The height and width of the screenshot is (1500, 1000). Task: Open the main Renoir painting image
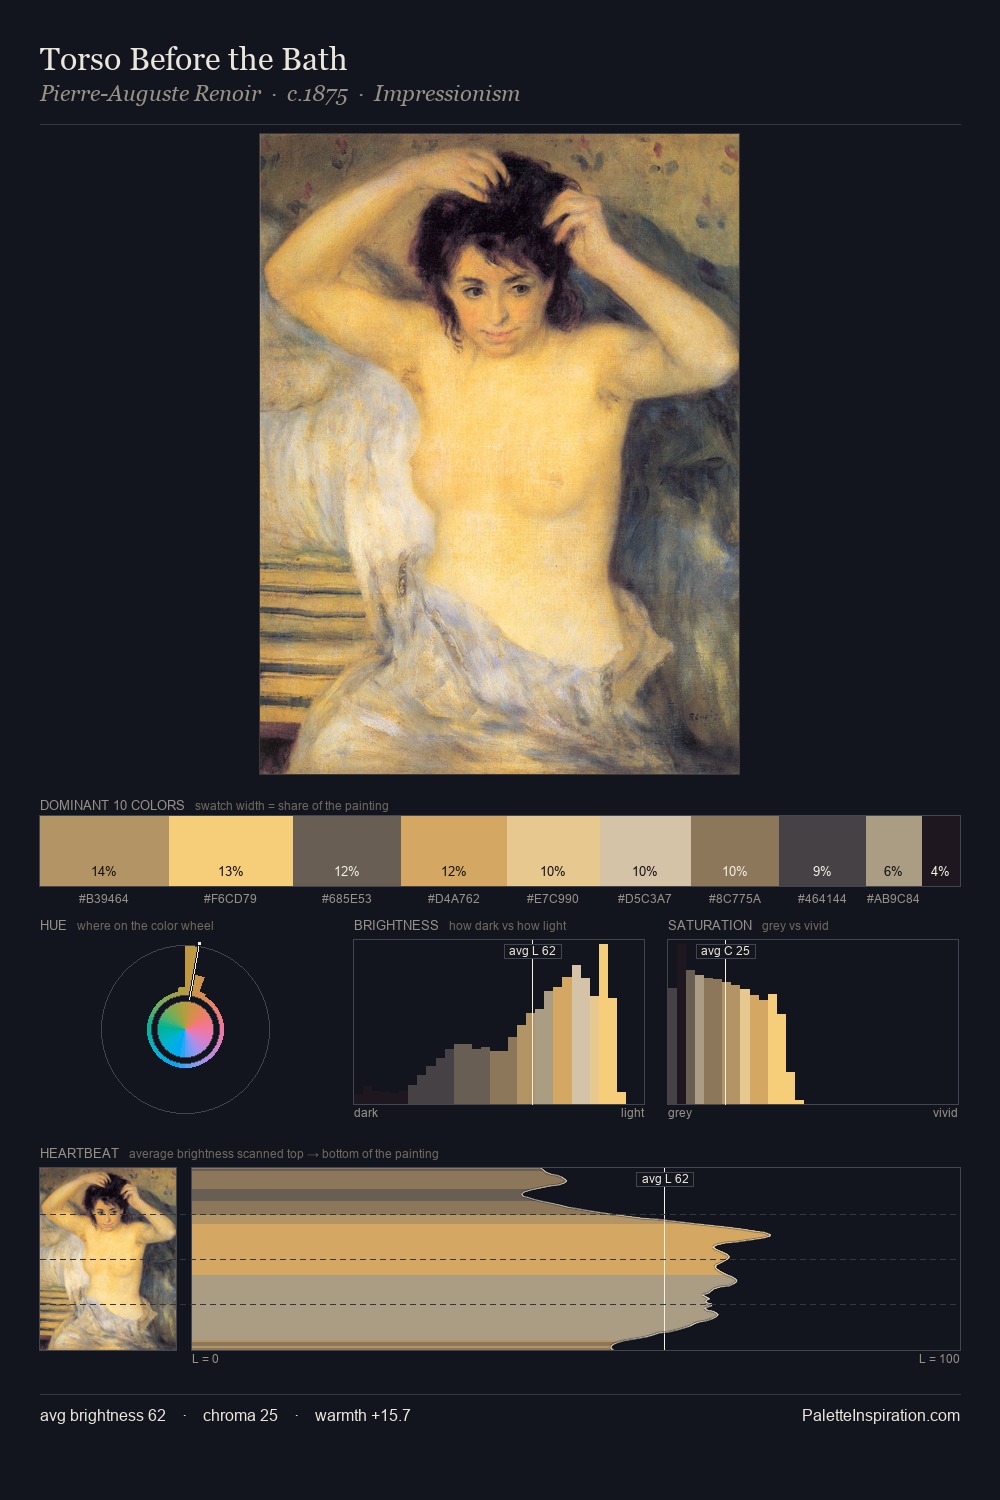click(499, 454)
